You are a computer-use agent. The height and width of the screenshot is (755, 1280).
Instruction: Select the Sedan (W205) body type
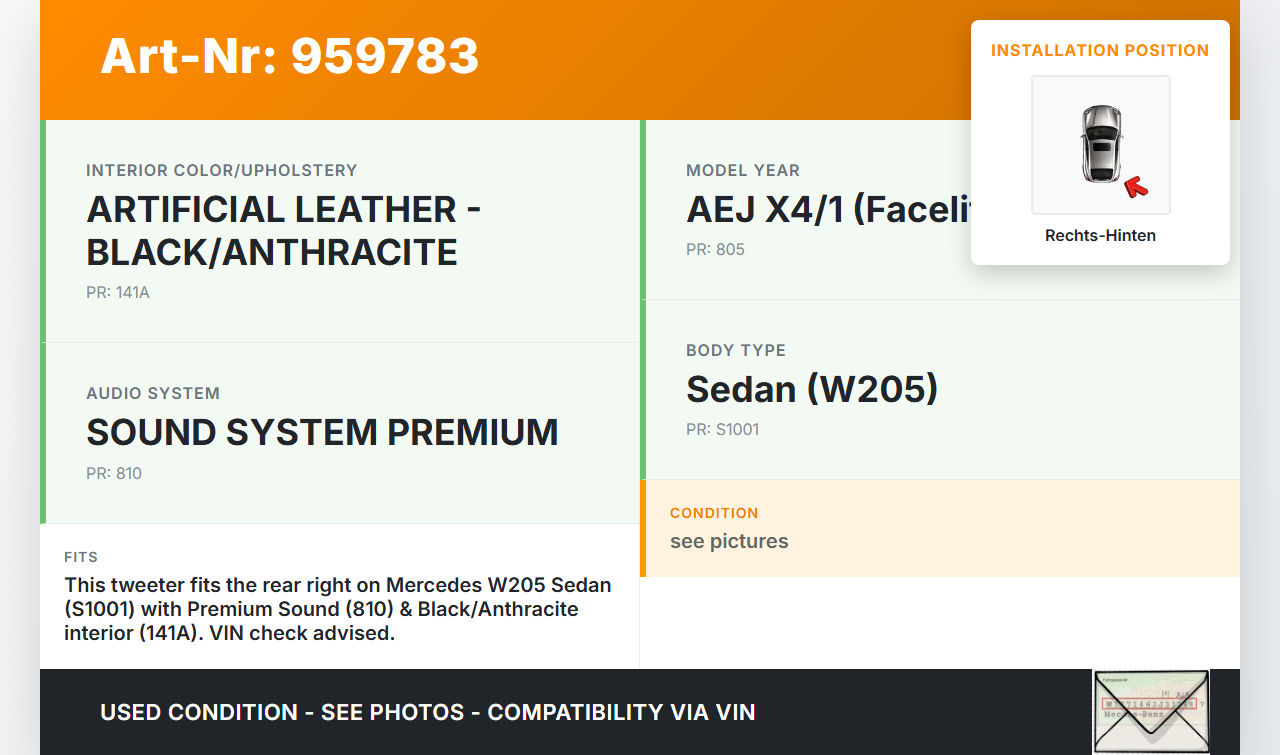click(x=812, y=389)
